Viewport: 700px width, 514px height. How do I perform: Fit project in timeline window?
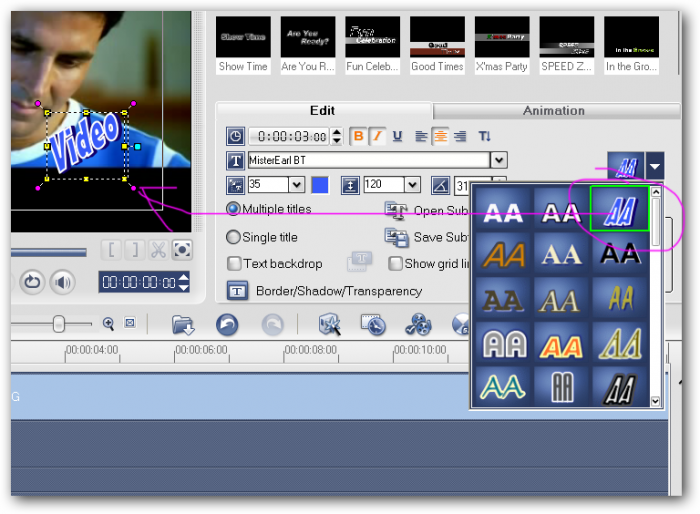coord(130,322)
